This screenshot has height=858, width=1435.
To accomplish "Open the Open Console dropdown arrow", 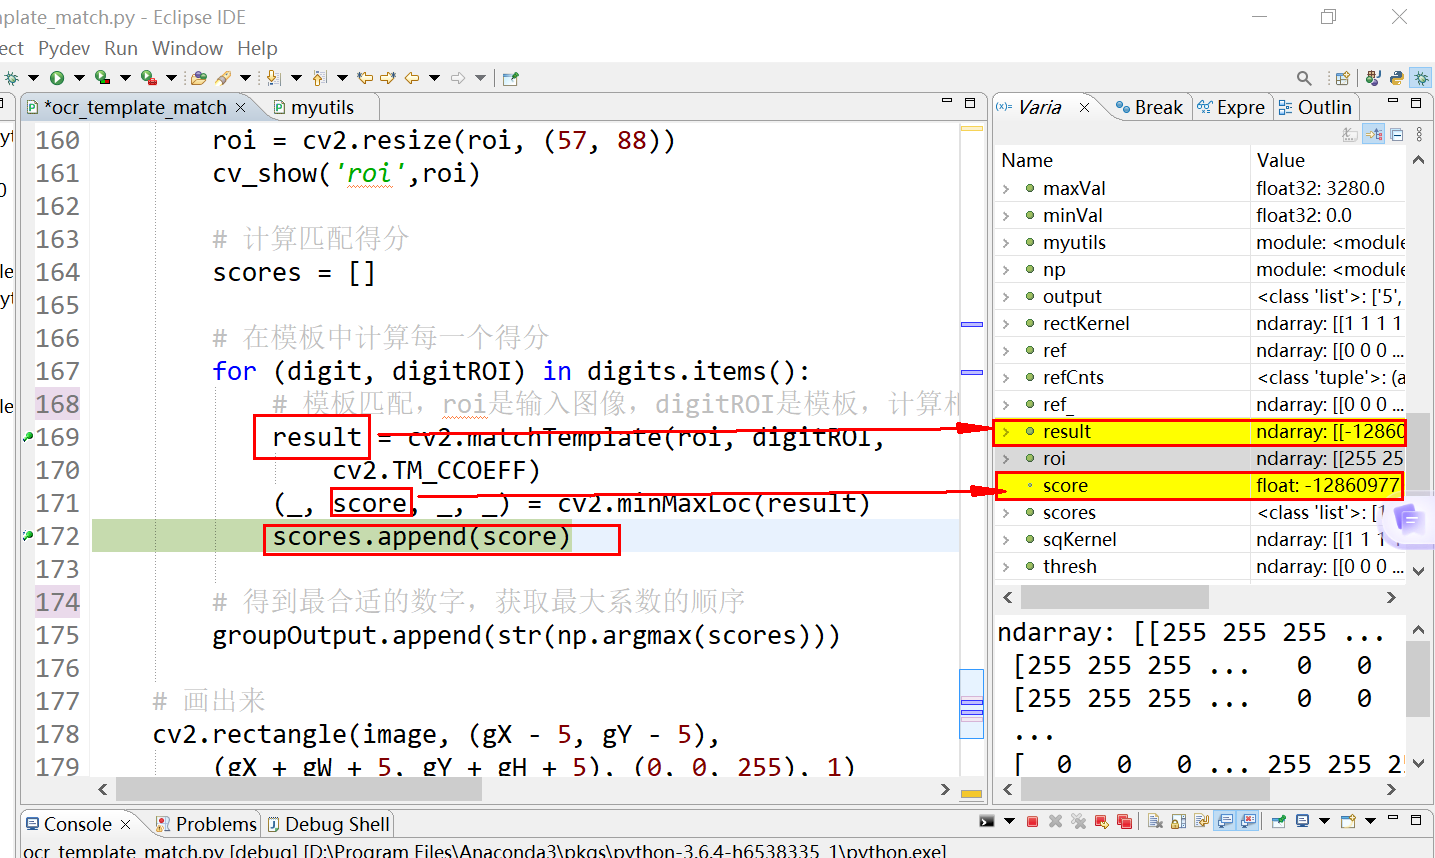I will (1370, 821).
